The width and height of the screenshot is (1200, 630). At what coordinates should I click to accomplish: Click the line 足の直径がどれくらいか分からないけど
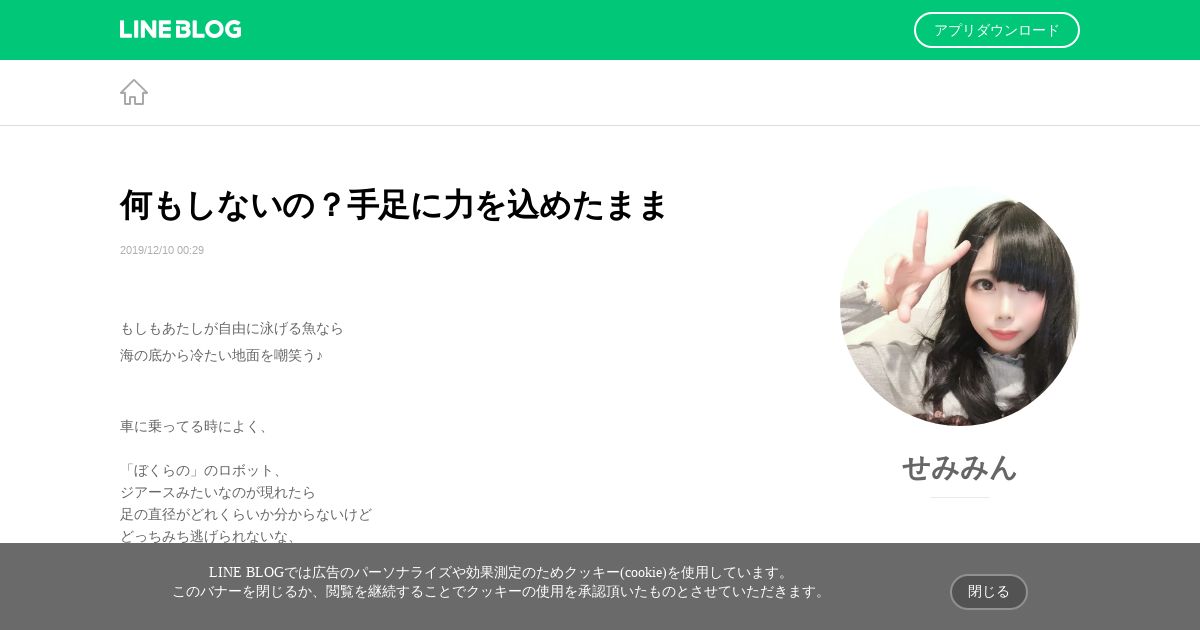tap(246, 514)
